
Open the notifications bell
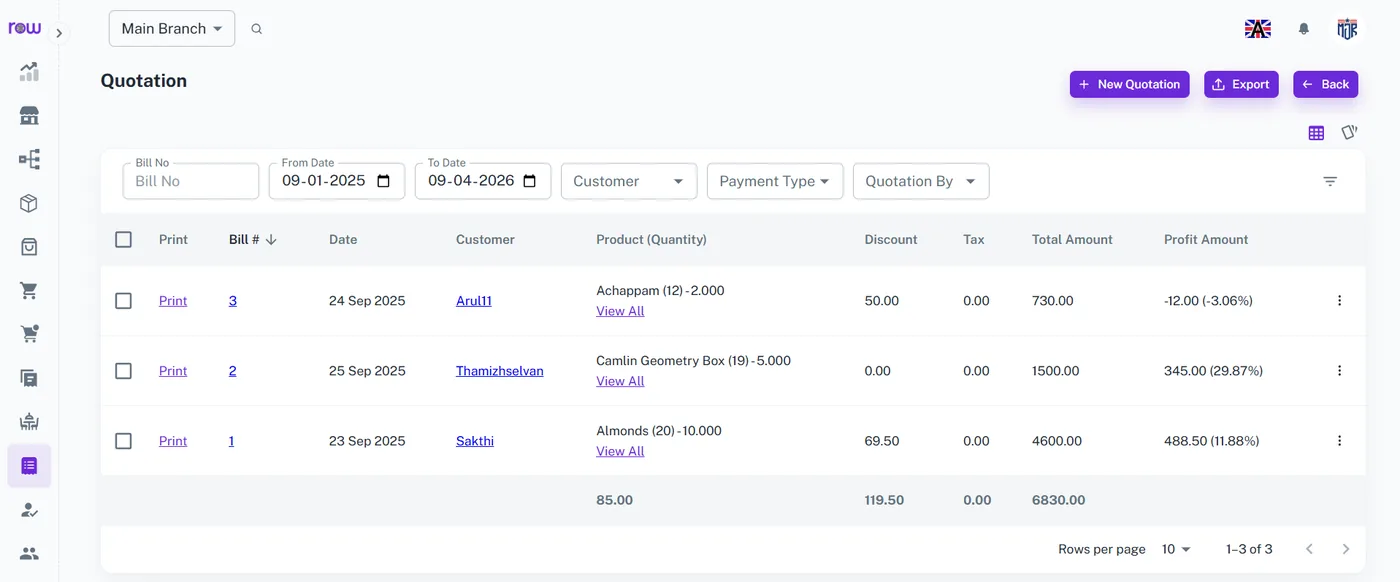click(x=1304, y=29)
